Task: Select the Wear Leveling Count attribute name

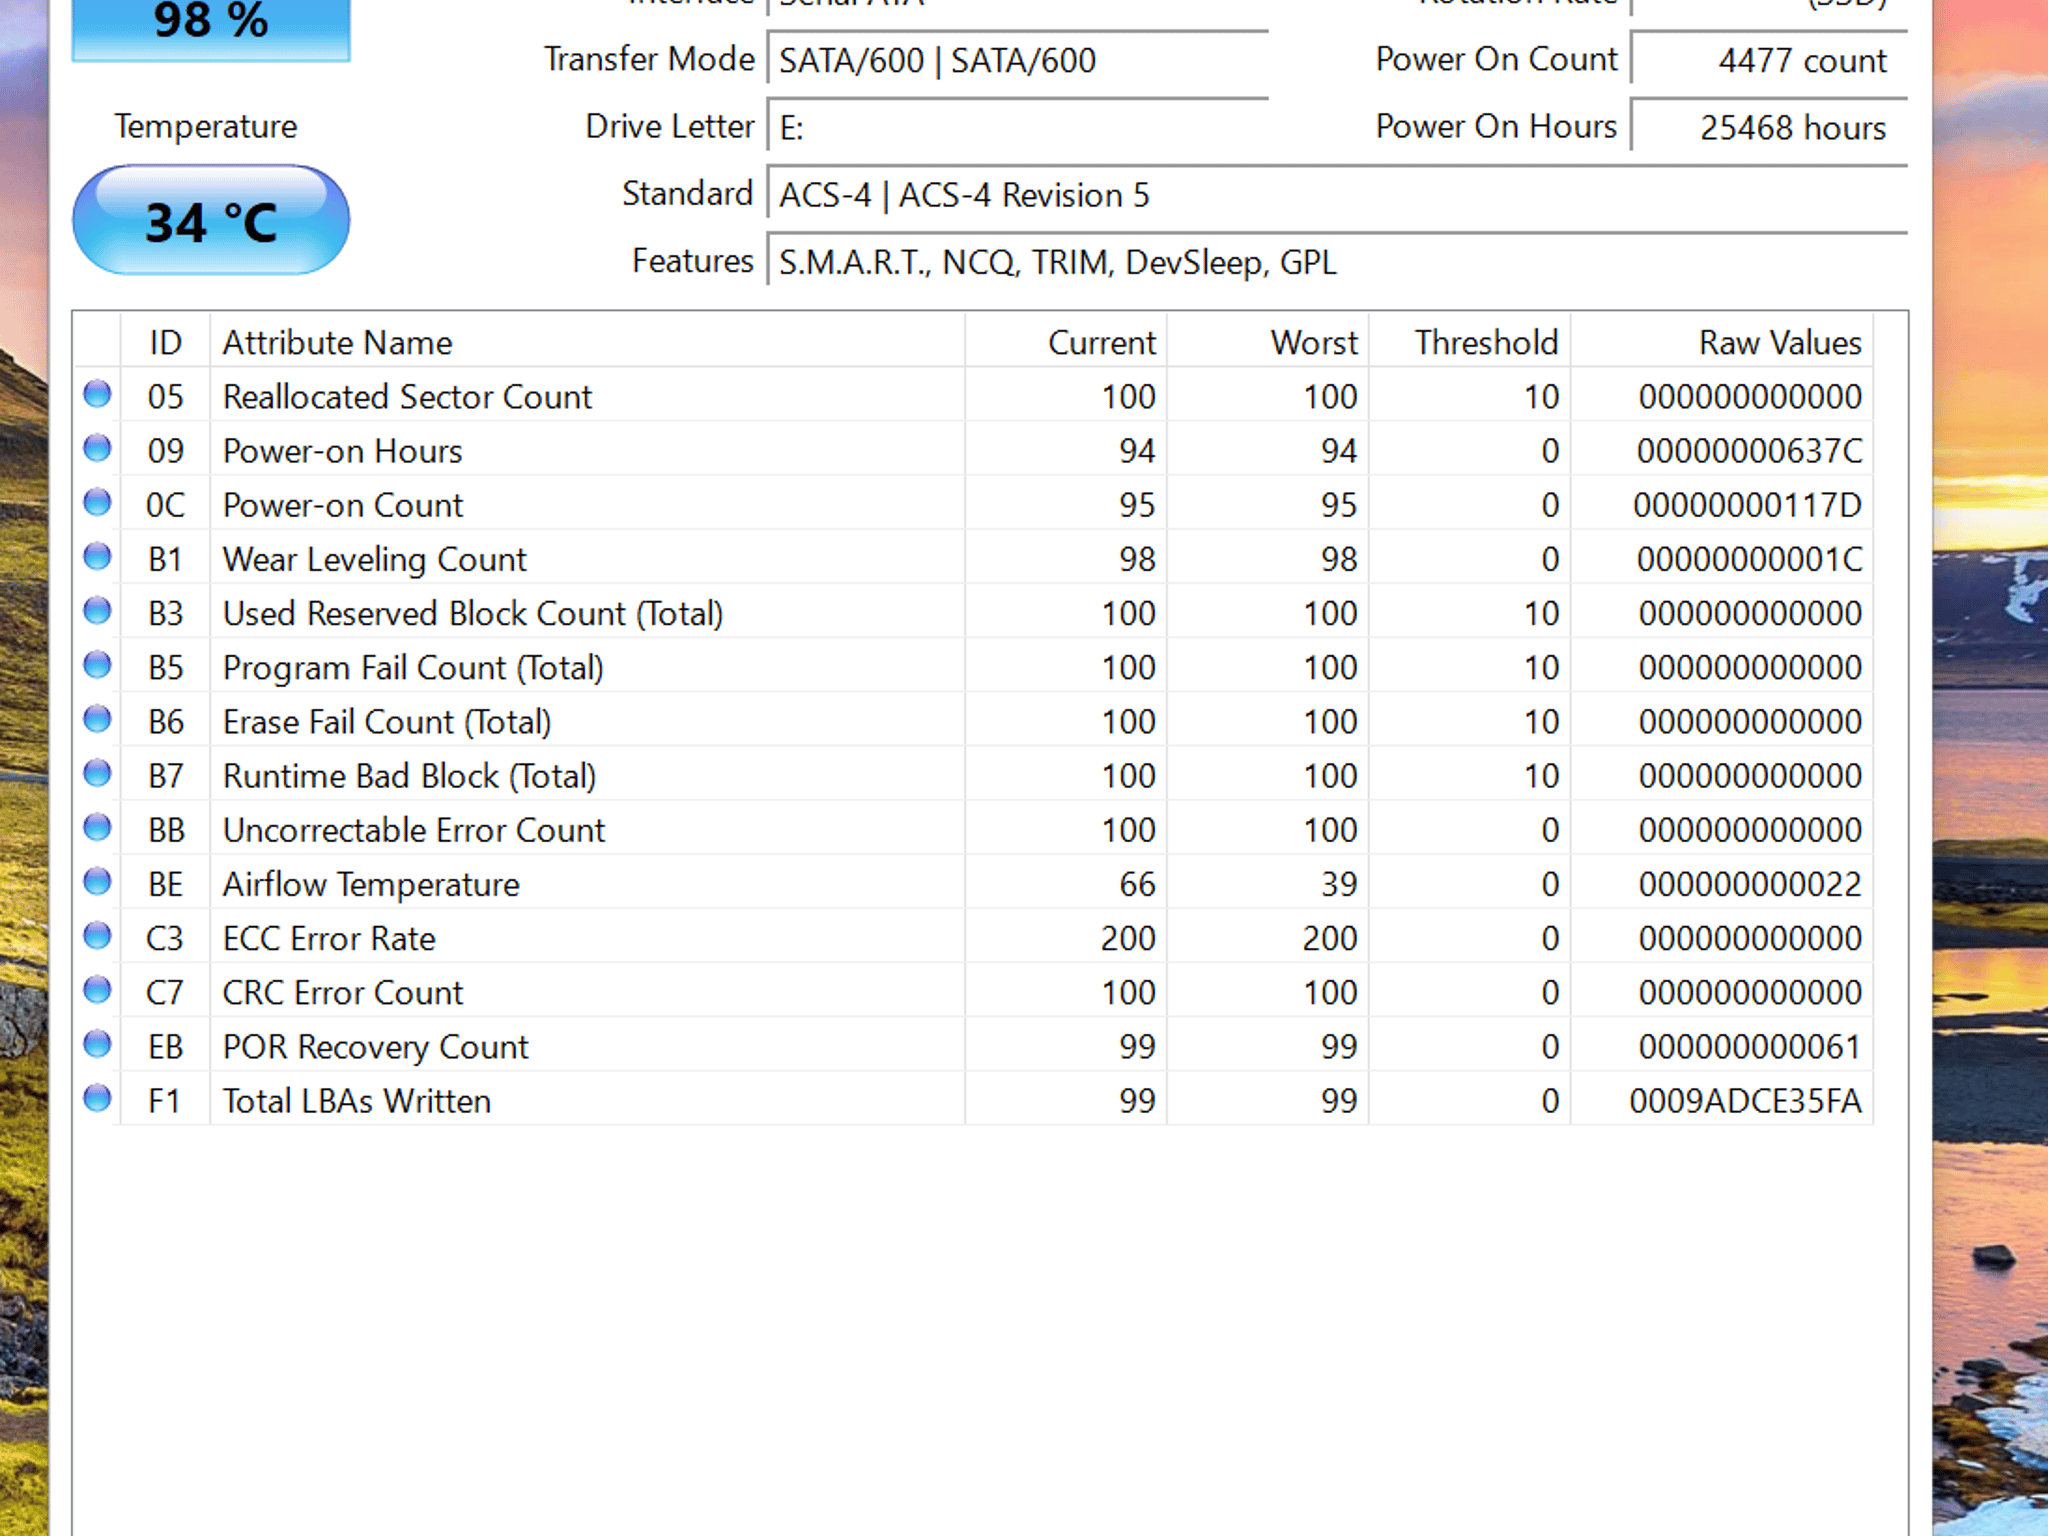Action: point(374,559)
